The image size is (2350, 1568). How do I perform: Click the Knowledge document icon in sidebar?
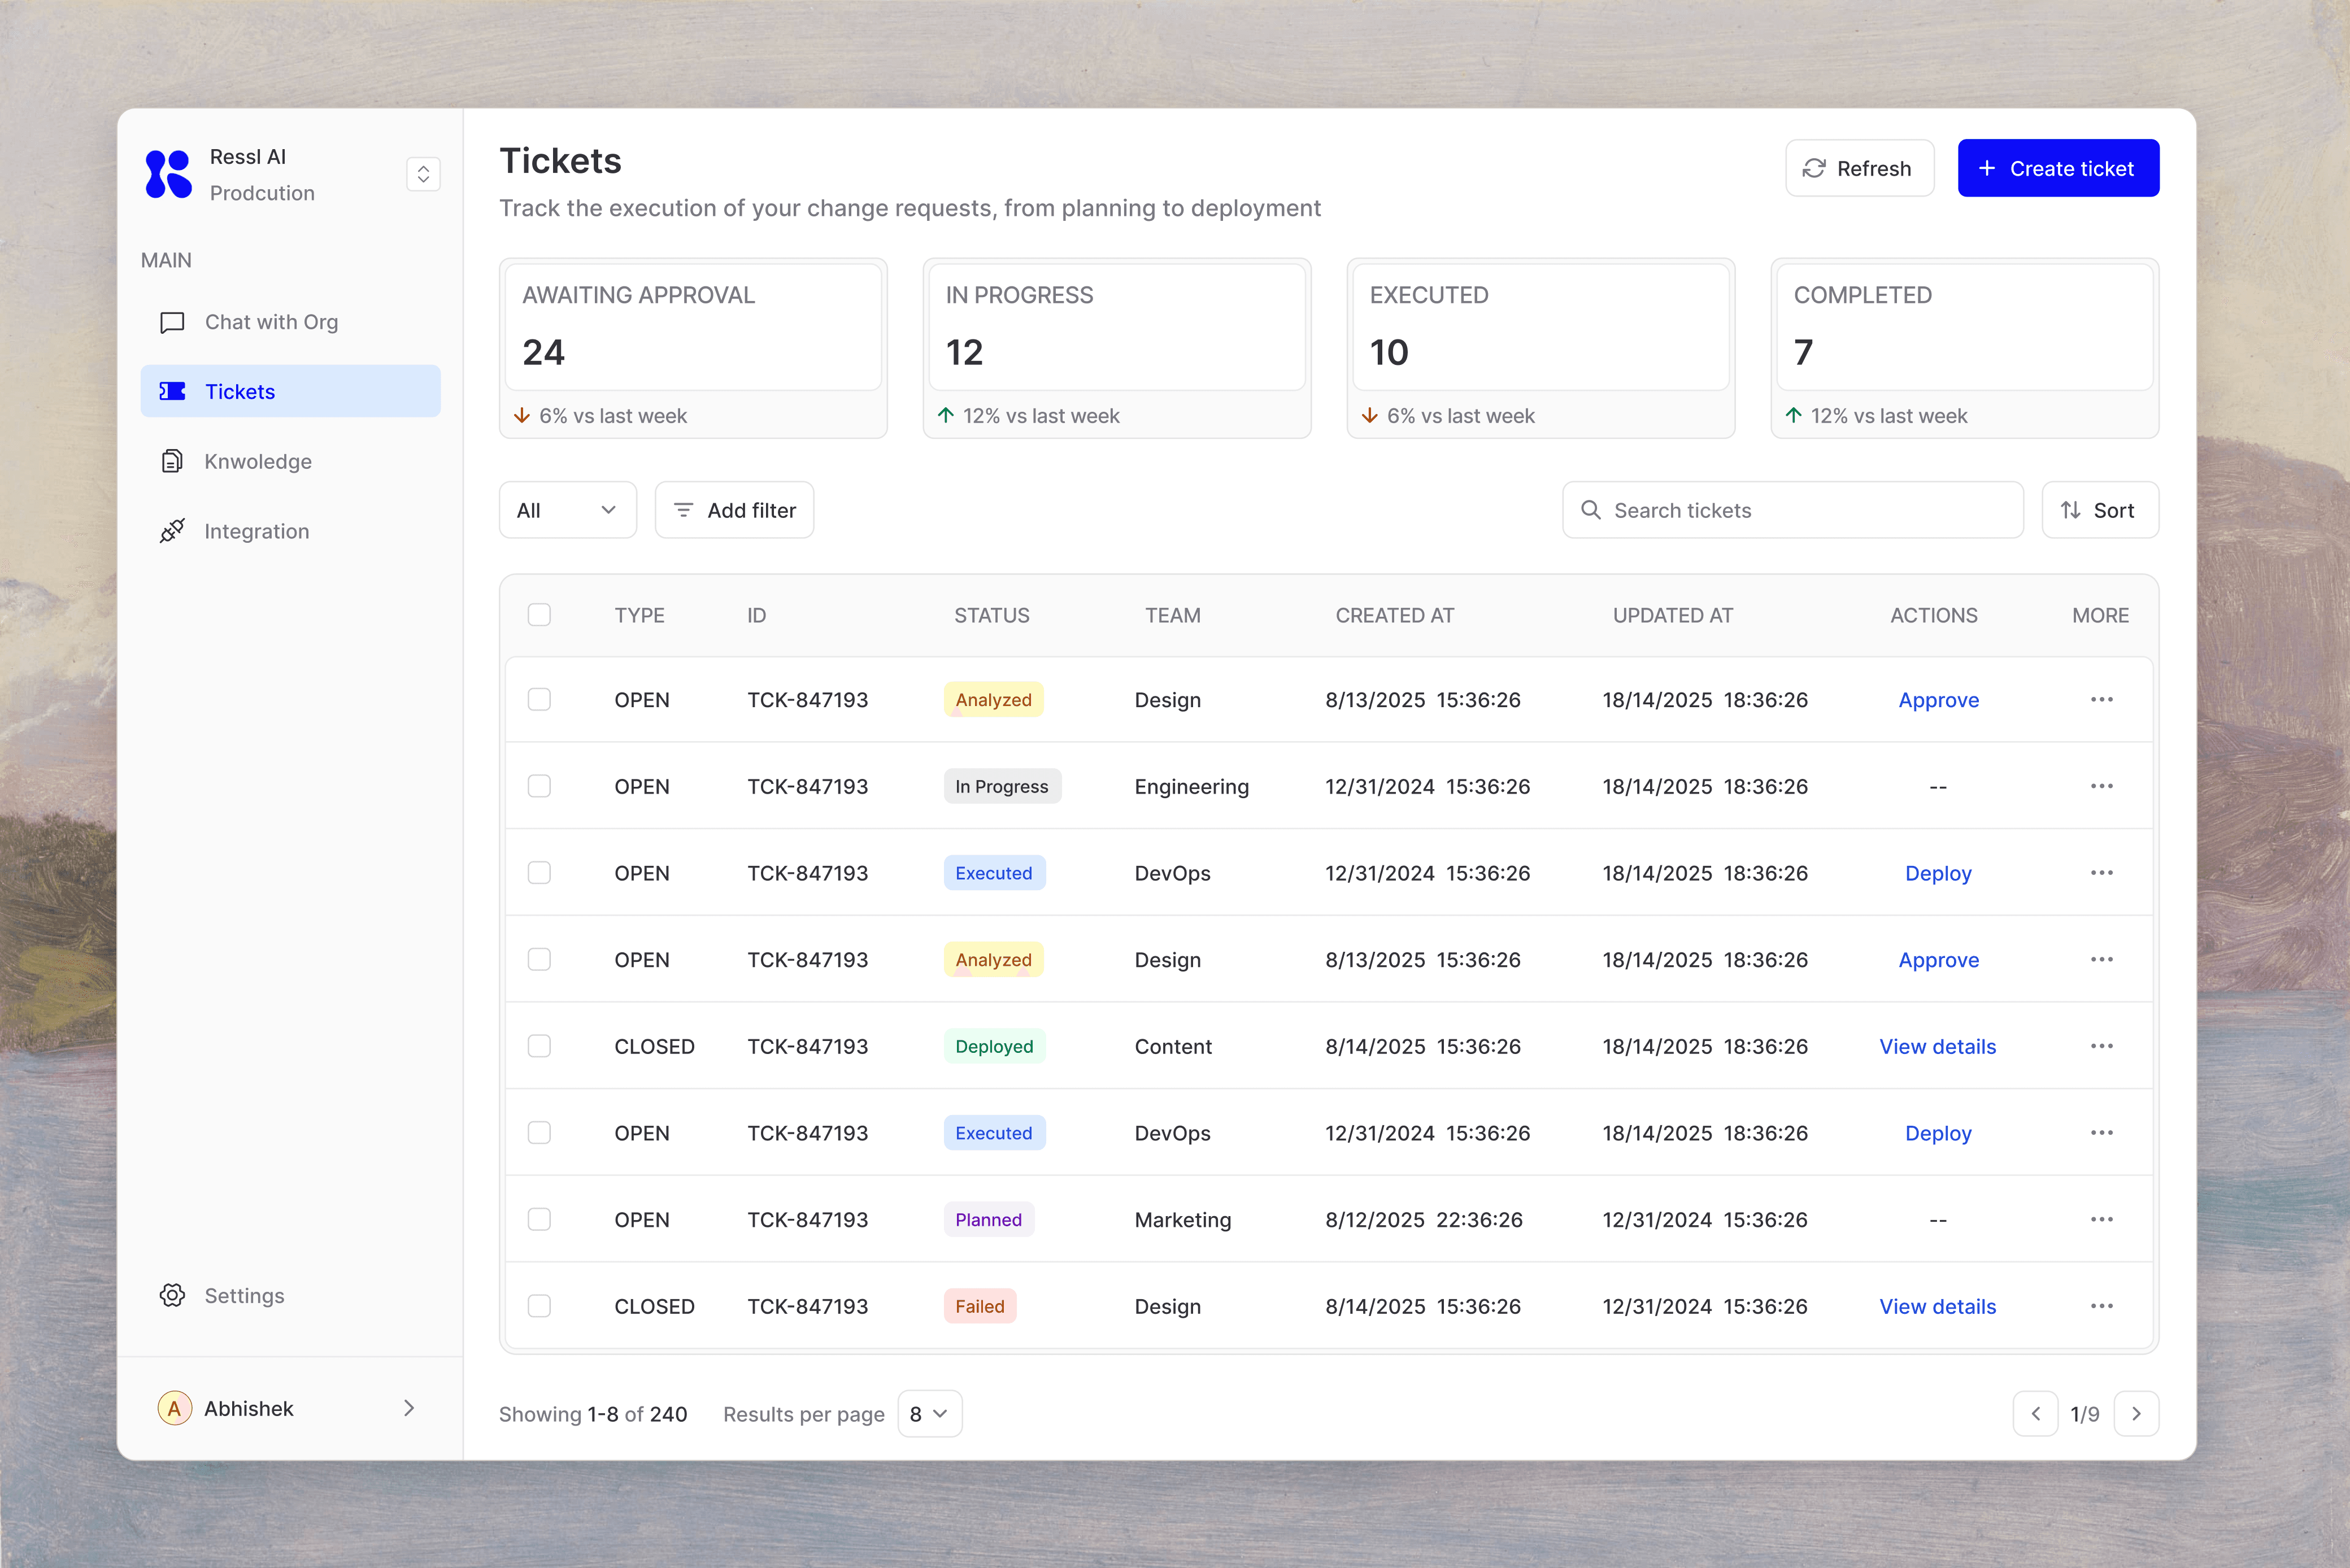[172, 461]
